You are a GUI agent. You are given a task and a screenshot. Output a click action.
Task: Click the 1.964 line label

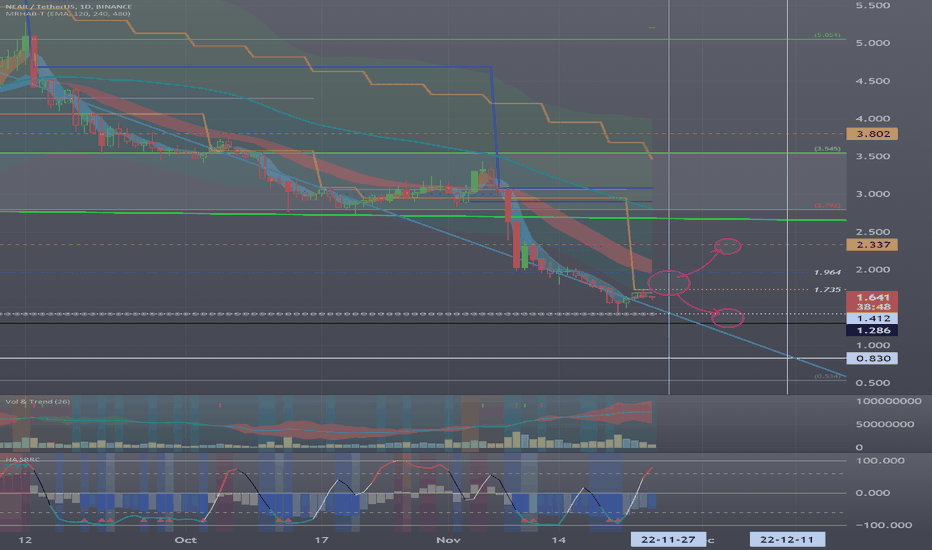[827, 272]
